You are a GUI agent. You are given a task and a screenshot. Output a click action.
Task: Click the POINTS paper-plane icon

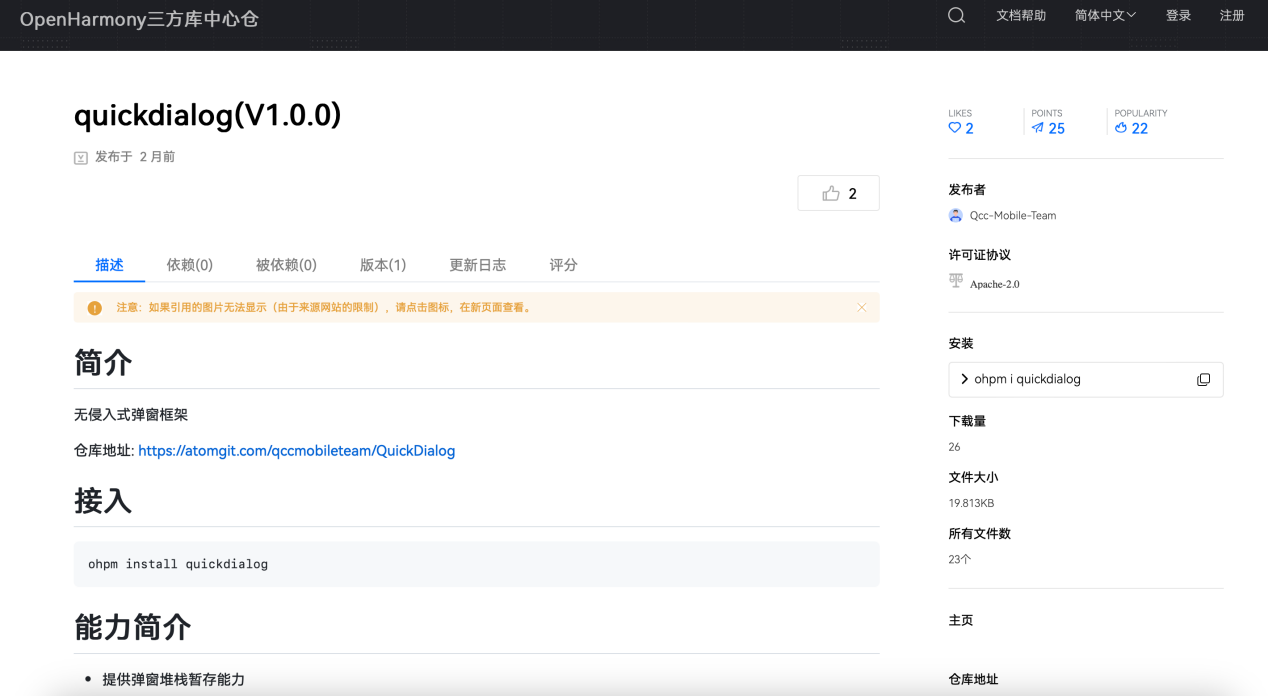point(1036,128)
